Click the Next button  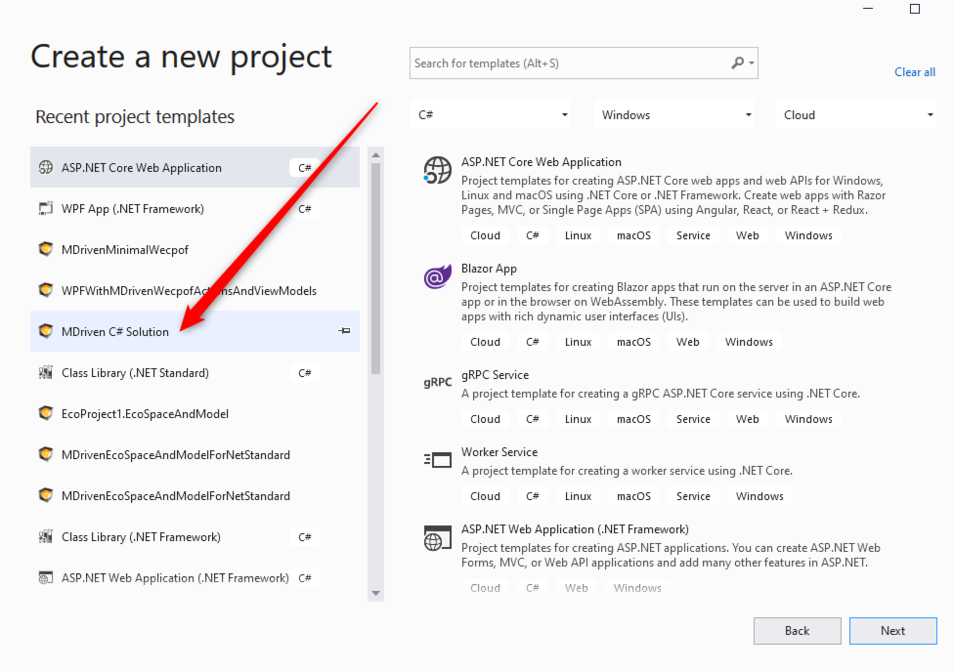point(893,631)
